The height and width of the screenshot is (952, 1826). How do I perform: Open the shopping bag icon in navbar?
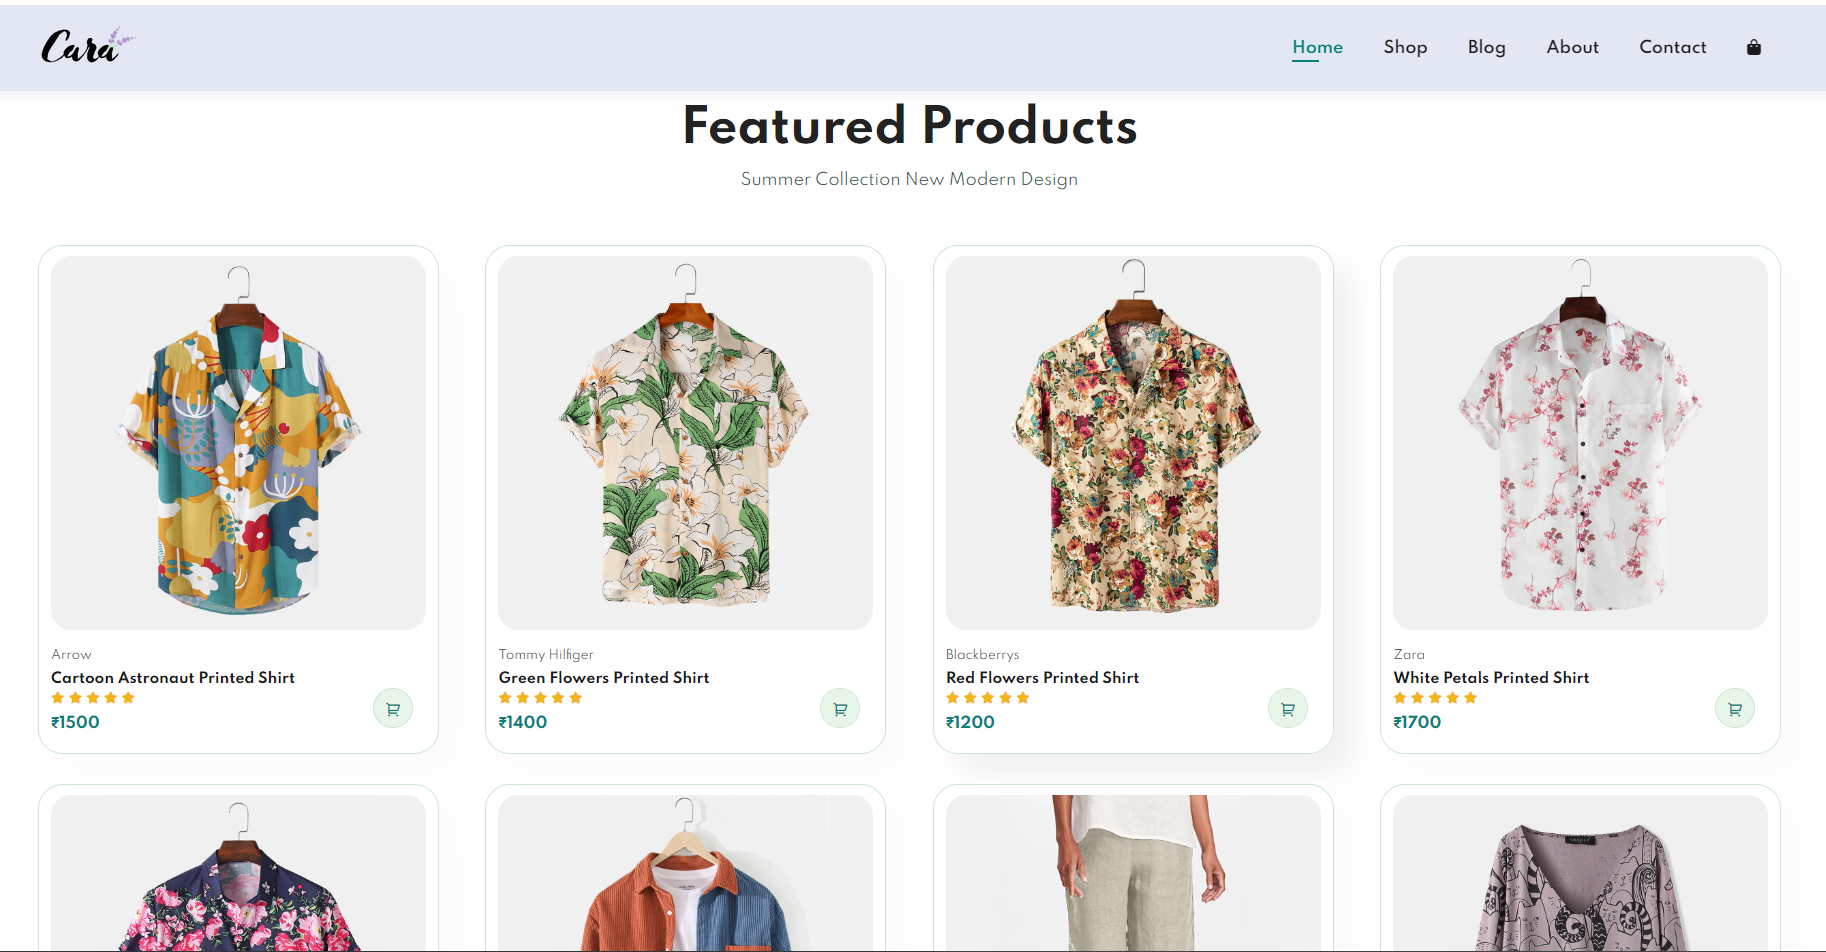[1753, 47]
